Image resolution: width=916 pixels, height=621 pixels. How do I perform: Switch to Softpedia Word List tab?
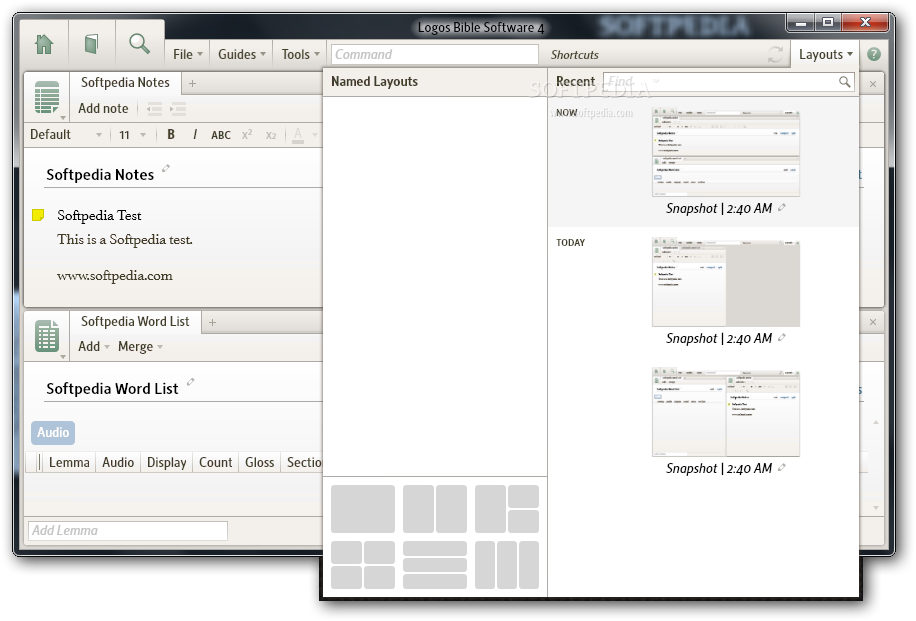[135, 321]
